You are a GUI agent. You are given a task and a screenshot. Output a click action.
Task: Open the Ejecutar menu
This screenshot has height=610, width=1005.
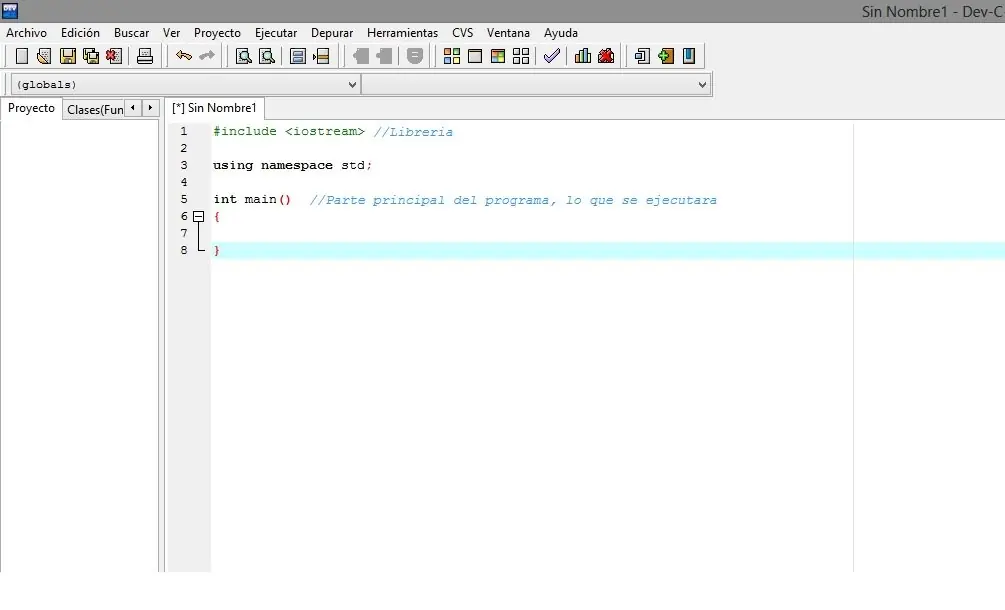pos(276,33)
